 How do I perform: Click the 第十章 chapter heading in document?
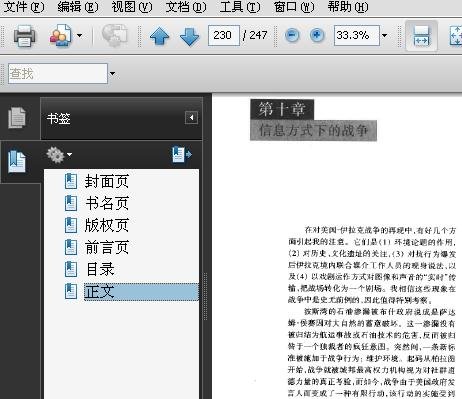pos(282,109)
